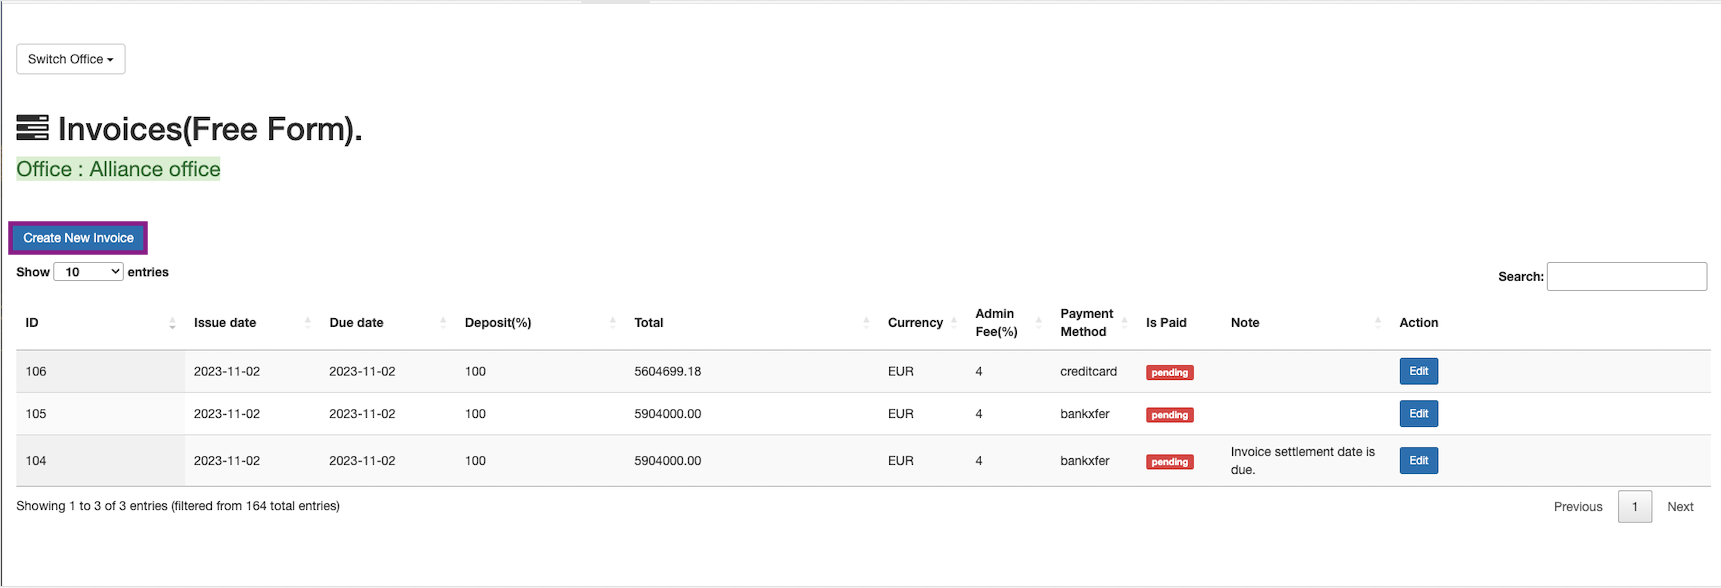Edit invoice 104

point(1418,461)
